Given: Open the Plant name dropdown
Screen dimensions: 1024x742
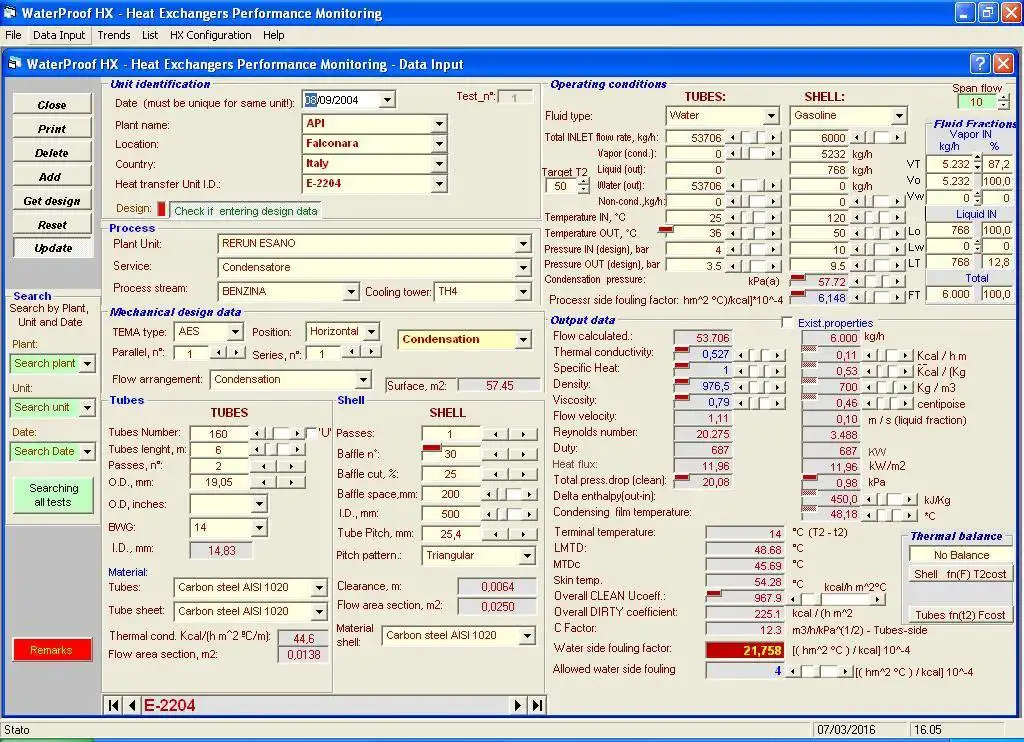Looking at the screenshot, I should click(x=438, y=125).
